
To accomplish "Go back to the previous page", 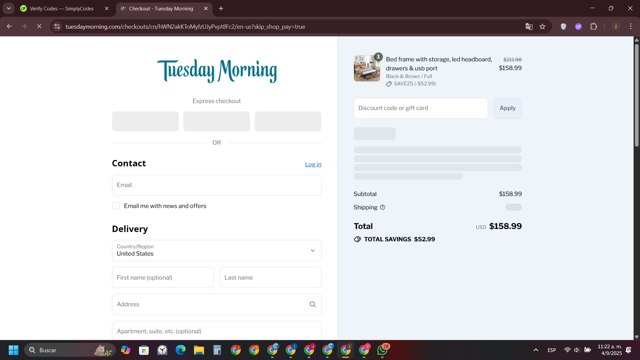I will click(9, 27).
